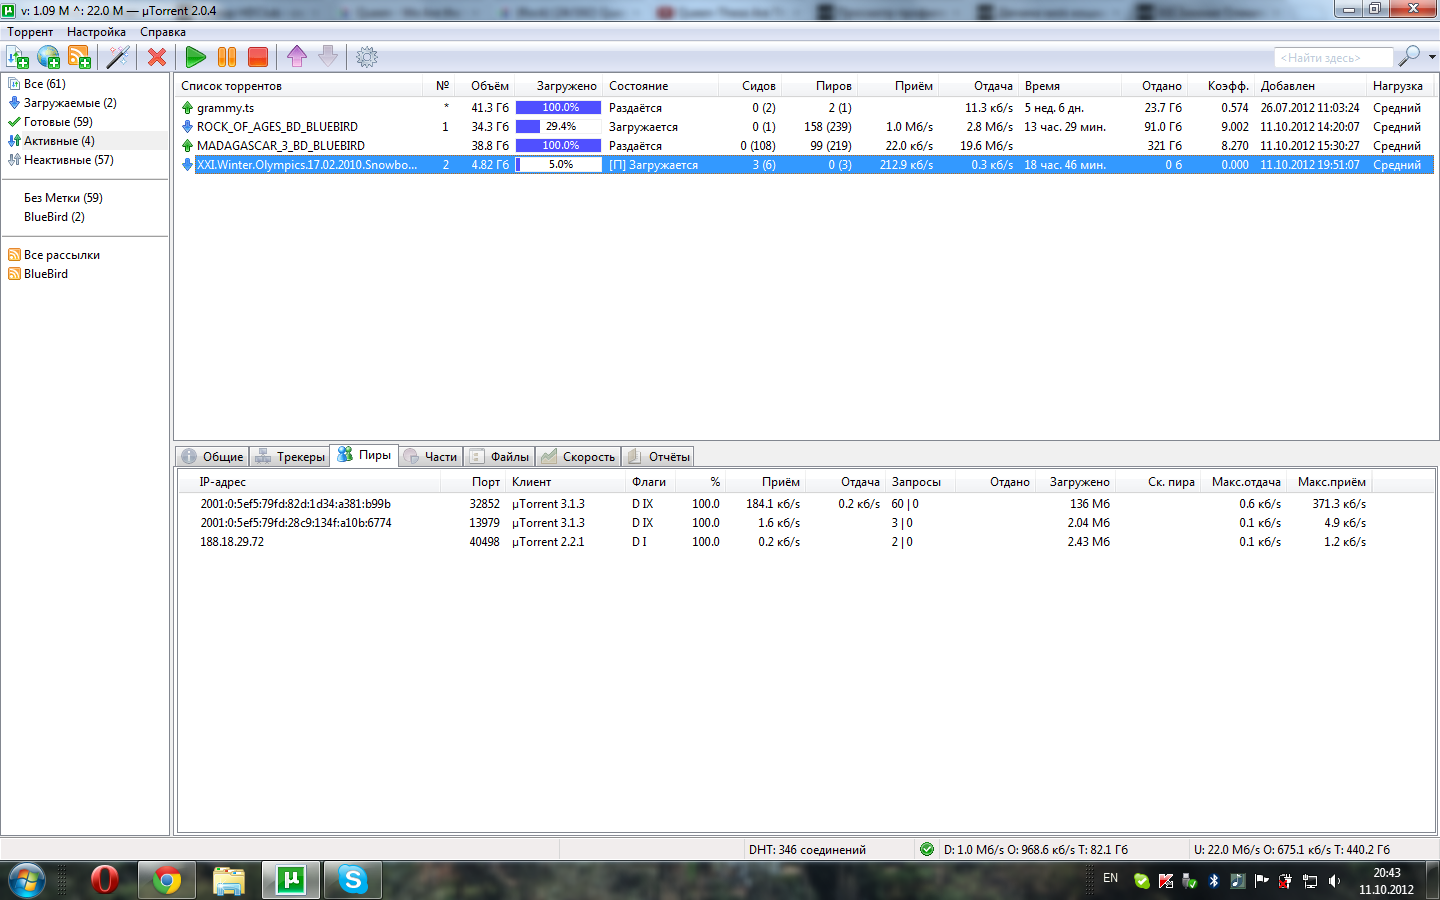Screen dimensions: 1440x900
Task: Select the XXI.Winter.Olympics torrent row
Action: coord(805,165)
